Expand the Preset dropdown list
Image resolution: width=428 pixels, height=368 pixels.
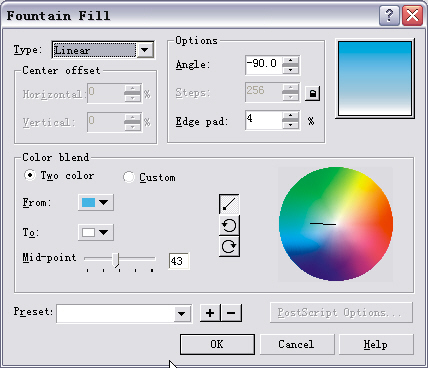point(182,313)
